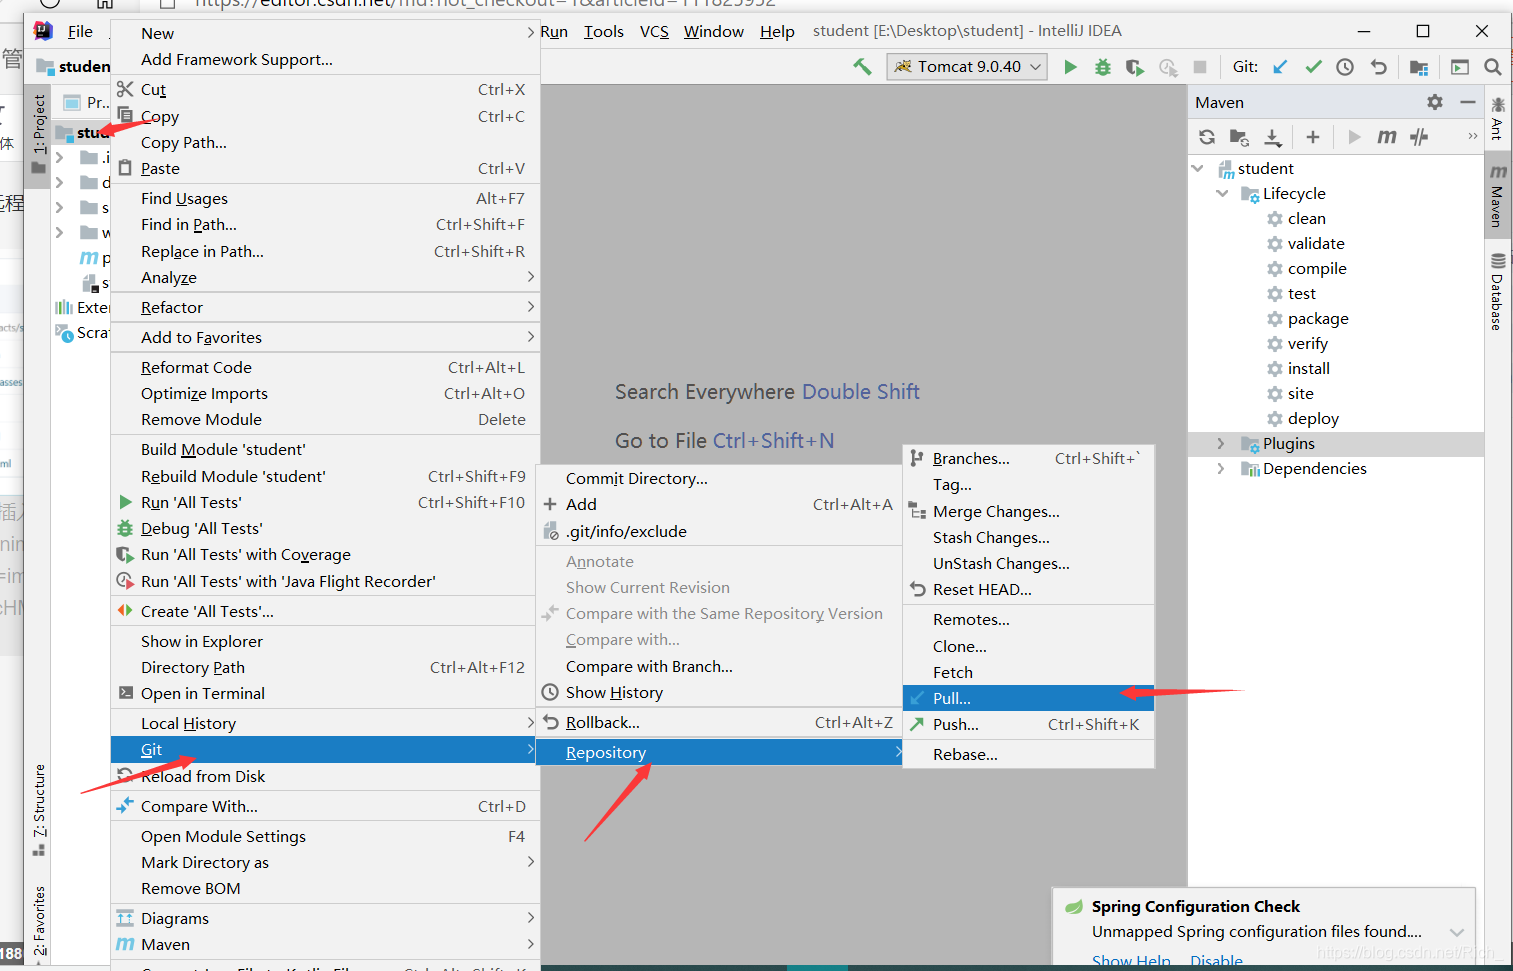
Task: Show more Maven toolbar items chevron
Action: coord(1472,137)
